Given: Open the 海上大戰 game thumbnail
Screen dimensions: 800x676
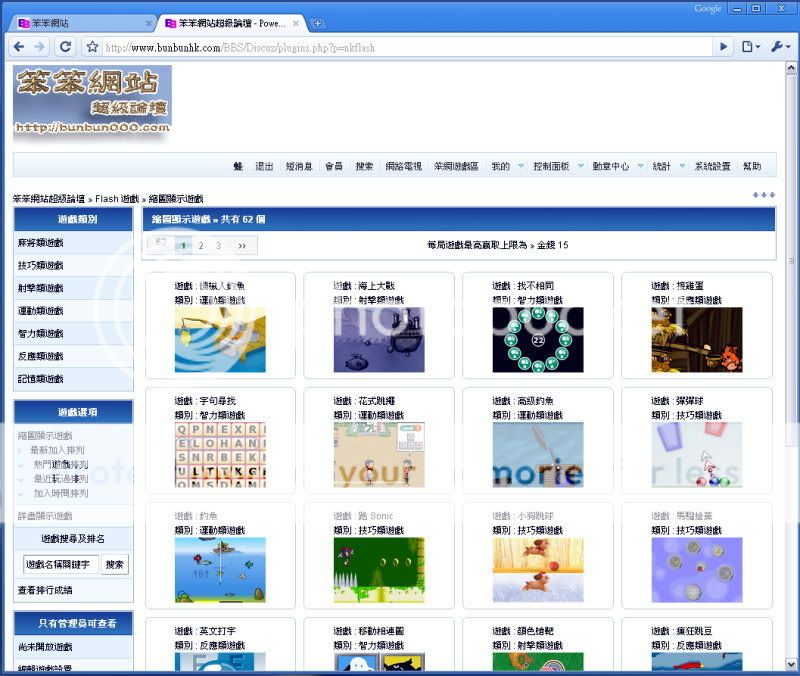Looking at the screenshot, I should coord(379,340).
